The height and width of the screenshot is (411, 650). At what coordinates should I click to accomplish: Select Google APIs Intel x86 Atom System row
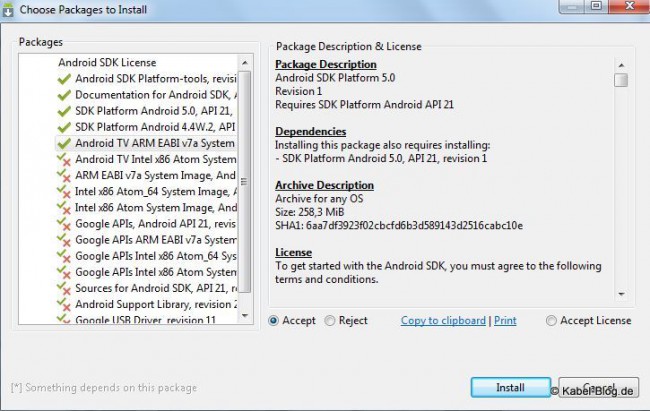point(146,273)
